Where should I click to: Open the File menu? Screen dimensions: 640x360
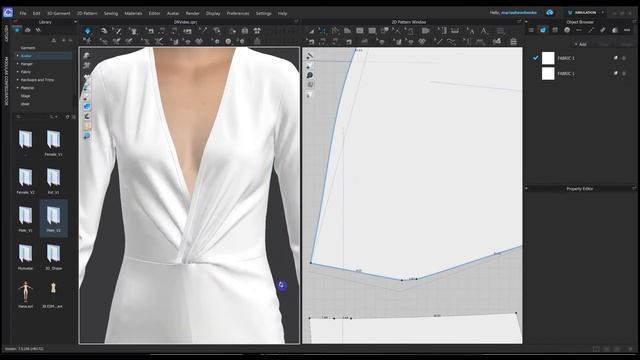coord(23,13)
